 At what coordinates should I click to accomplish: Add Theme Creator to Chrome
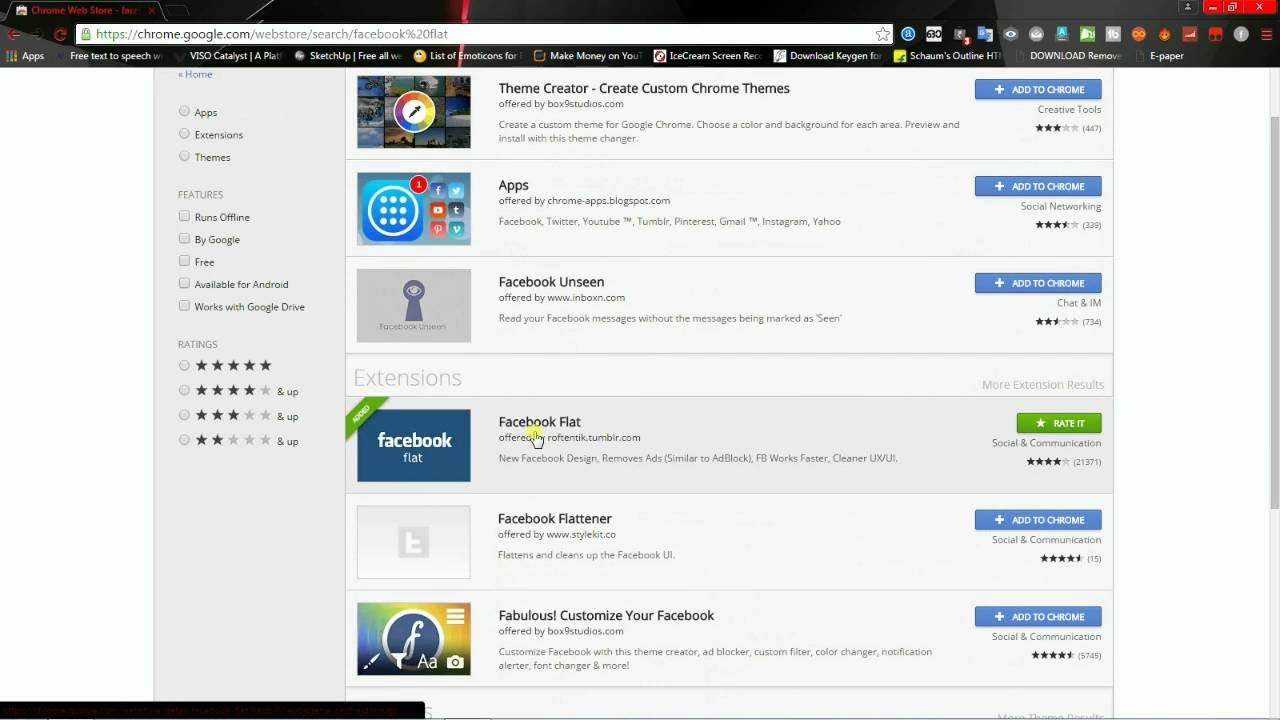[x=1038, y=89]
